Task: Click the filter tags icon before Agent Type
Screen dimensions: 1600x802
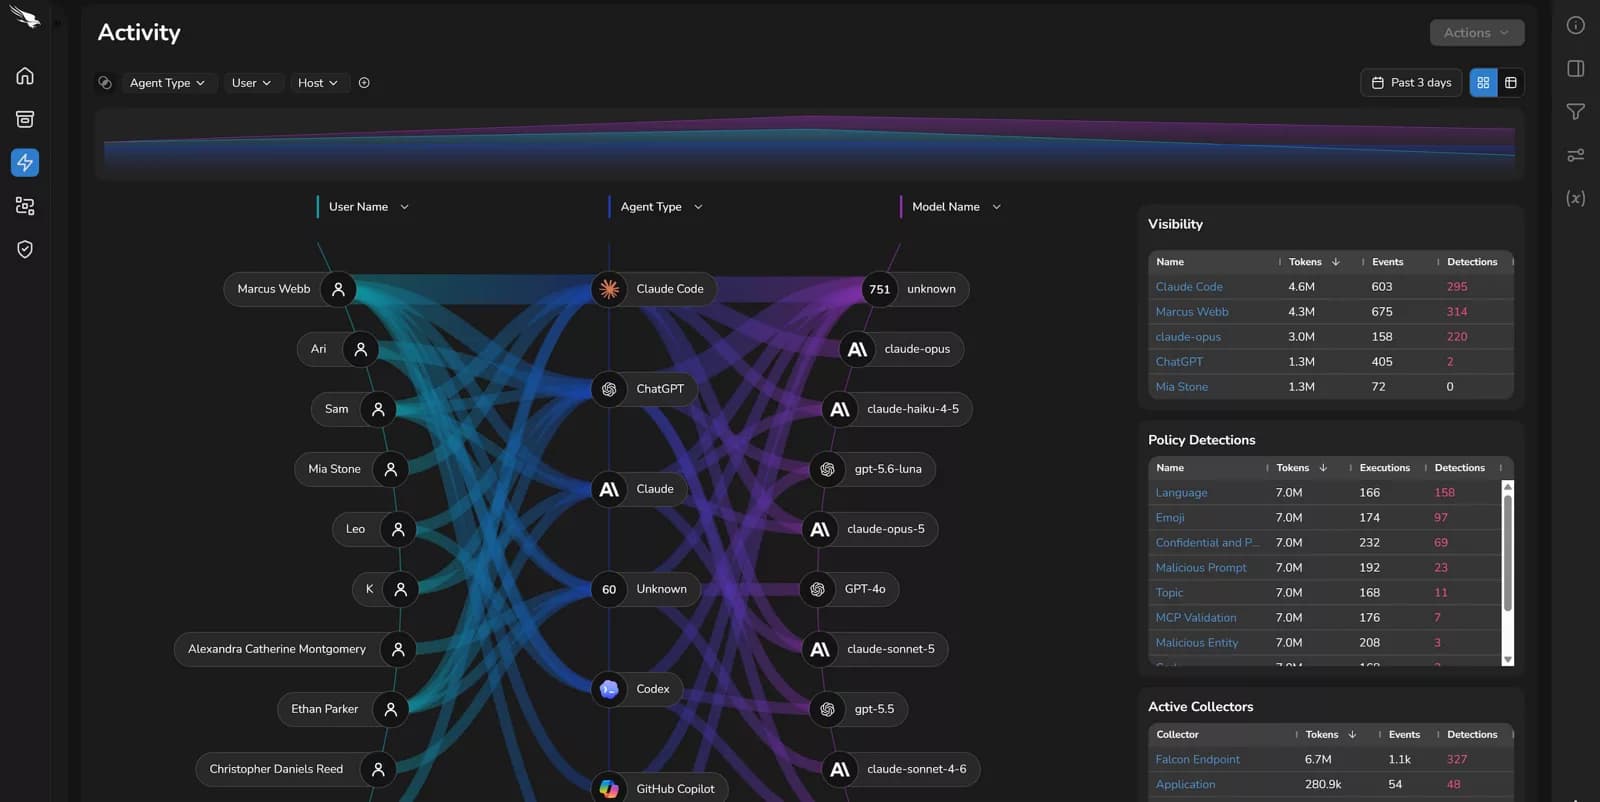Action: point(105,83)
